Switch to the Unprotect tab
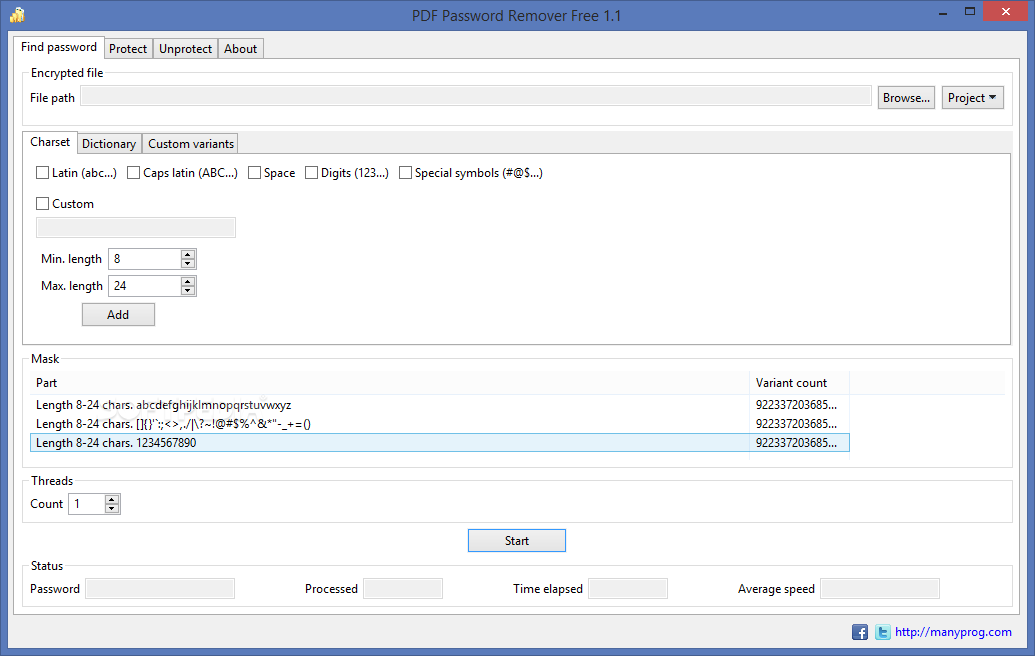1035x656 pixels. tap(185, 49)
